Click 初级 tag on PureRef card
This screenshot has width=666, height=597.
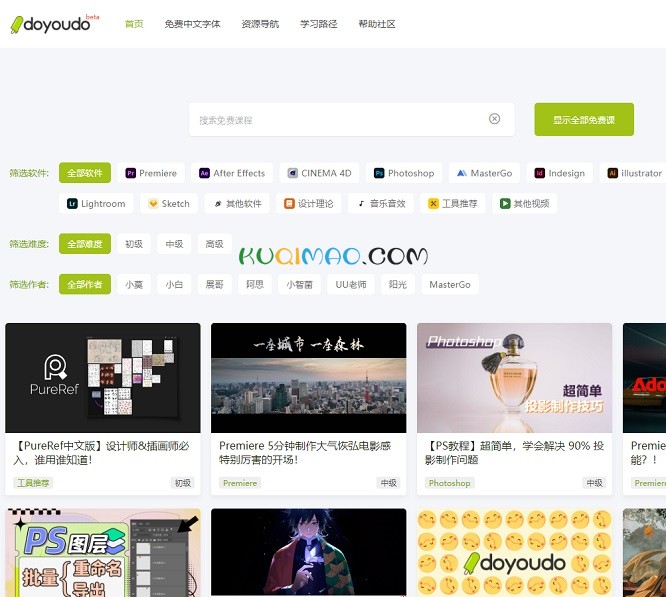183,483
